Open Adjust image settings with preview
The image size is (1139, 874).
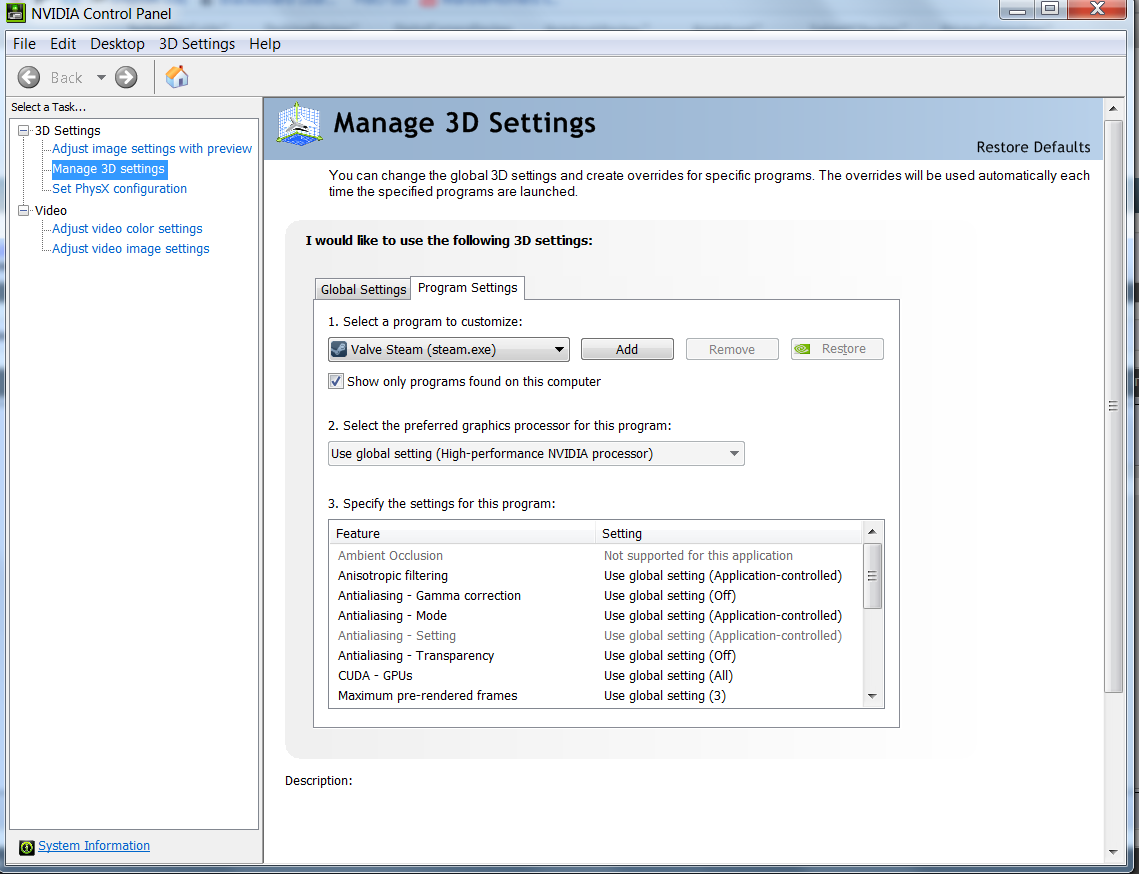(x=152, y=149)
